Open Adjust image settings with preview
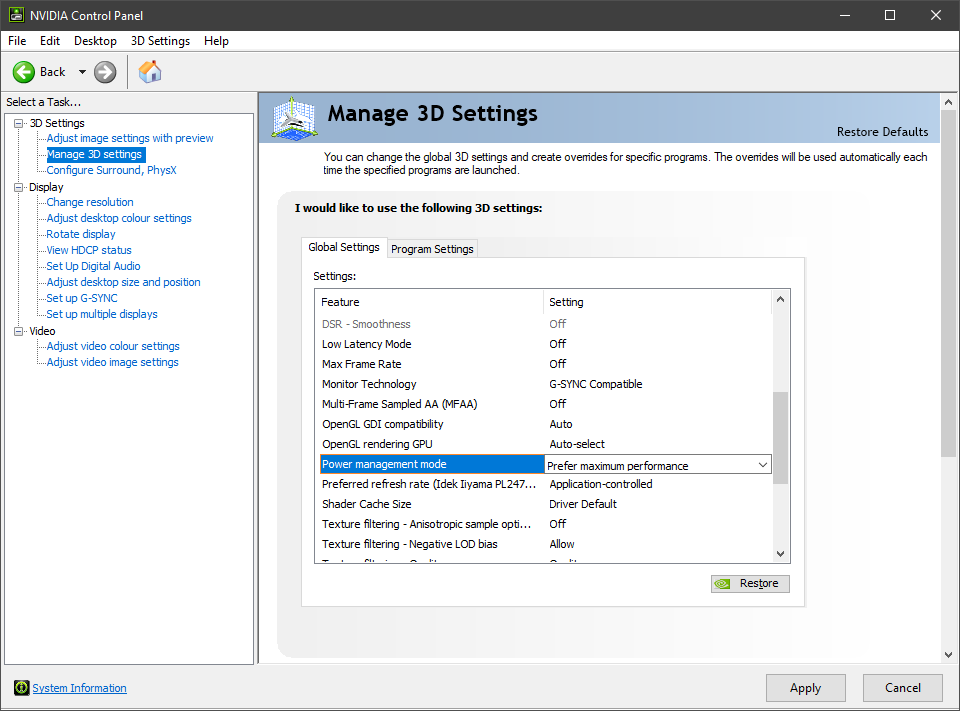Viewport: 960px width, 711px height. (x=130, y=138)
